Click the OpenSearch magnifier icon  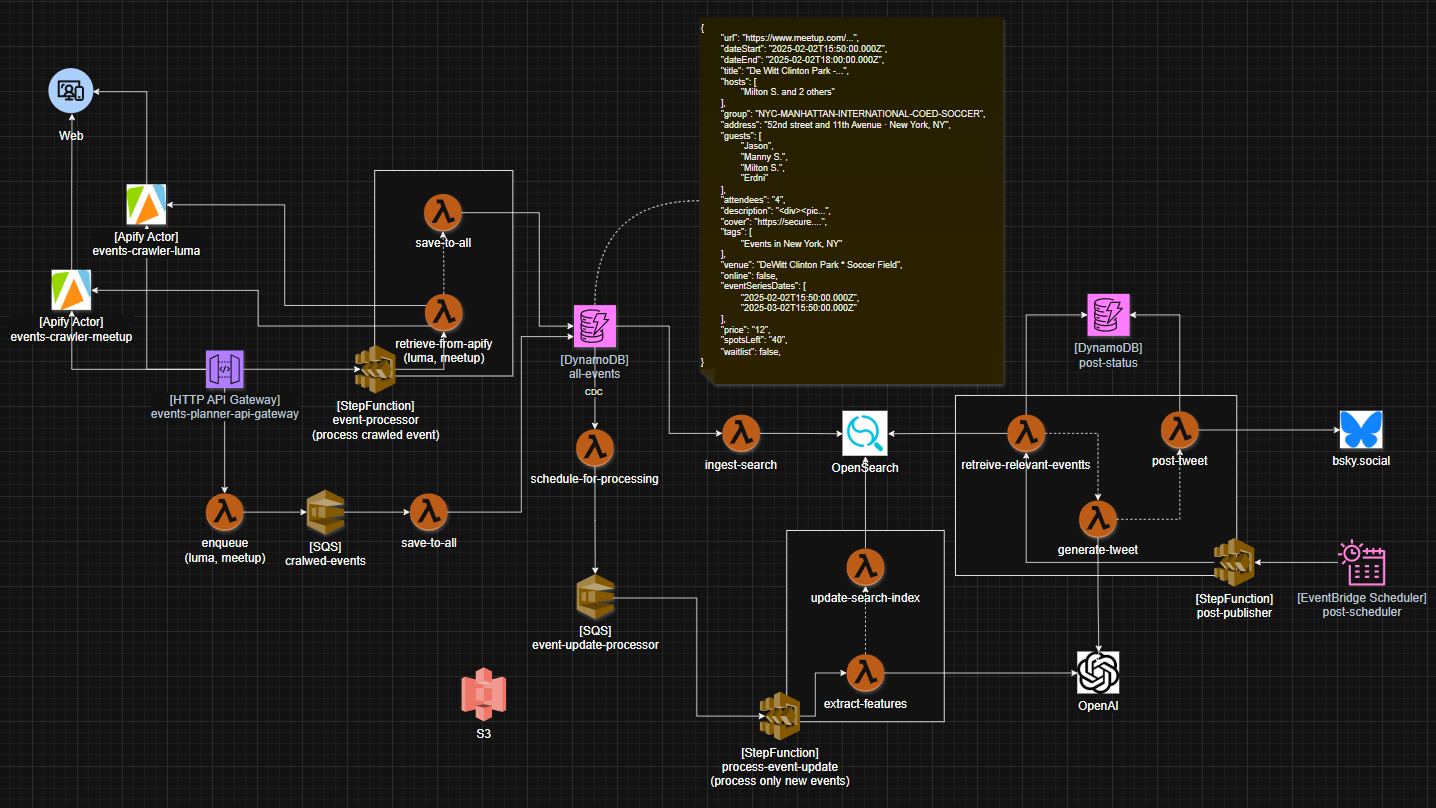click(x=865, y=434)
